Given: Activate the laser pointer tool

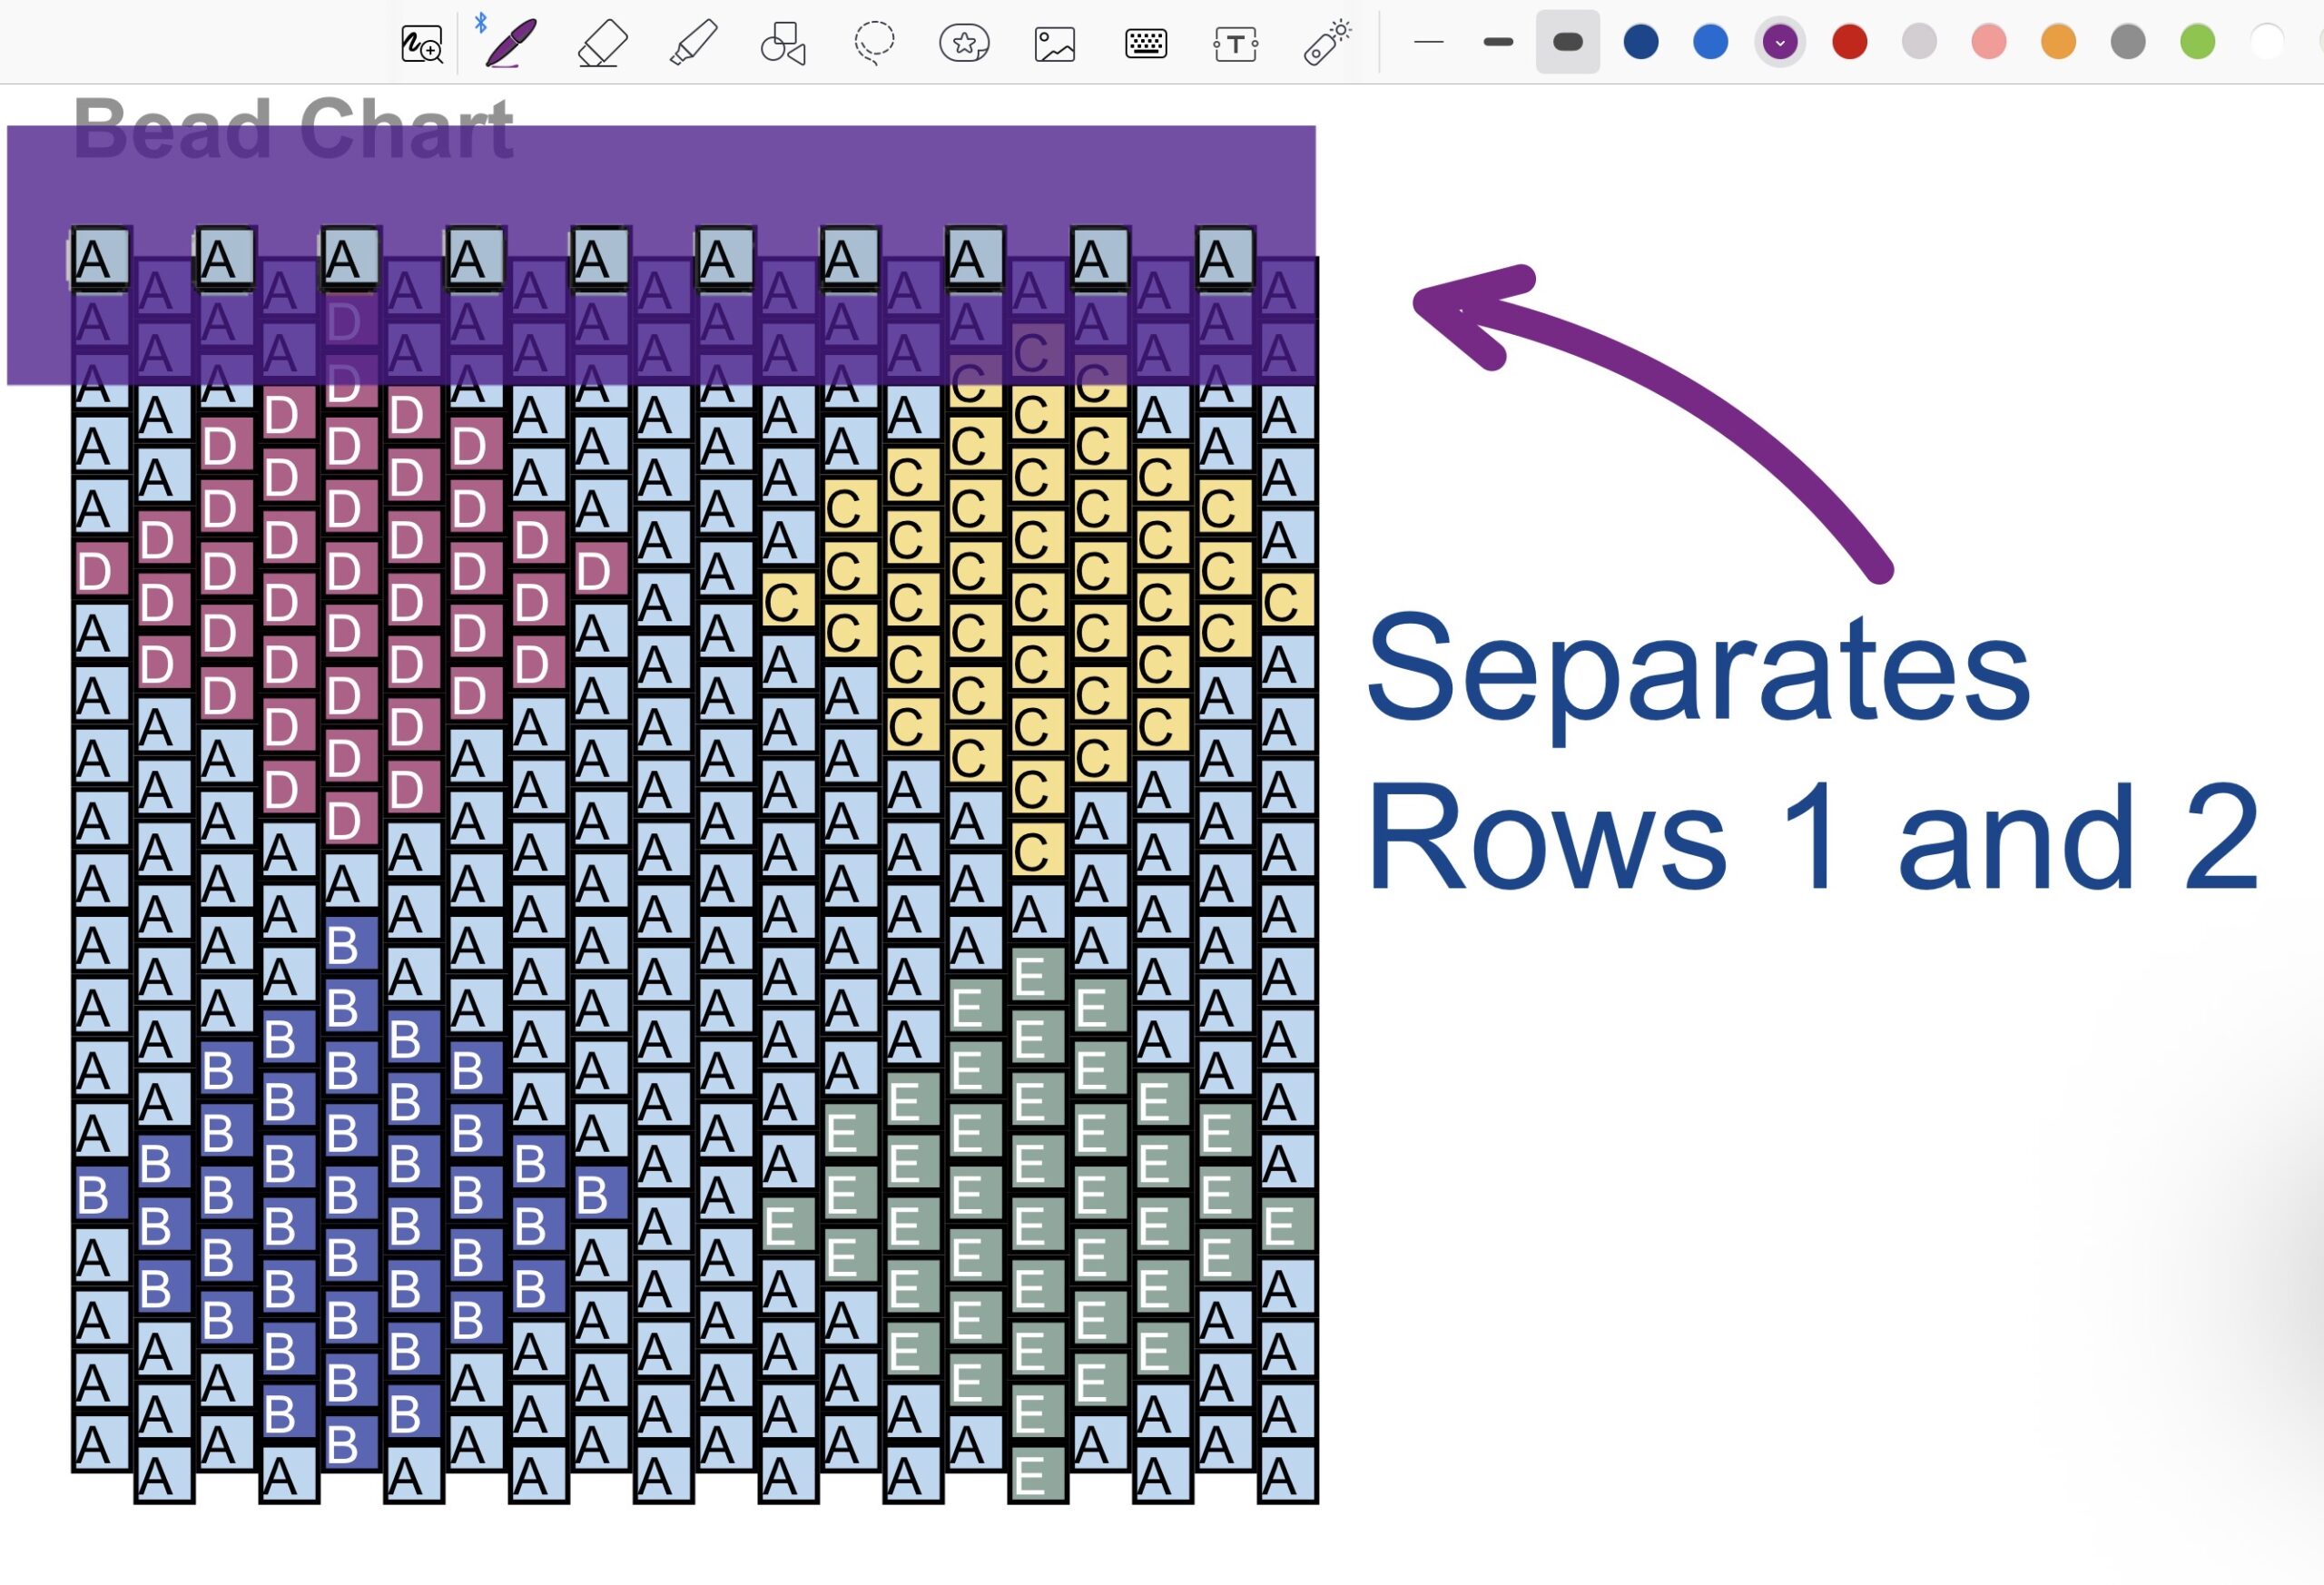Looking at the screenshot, I should pyautogui.click(x=1327, y=44).
